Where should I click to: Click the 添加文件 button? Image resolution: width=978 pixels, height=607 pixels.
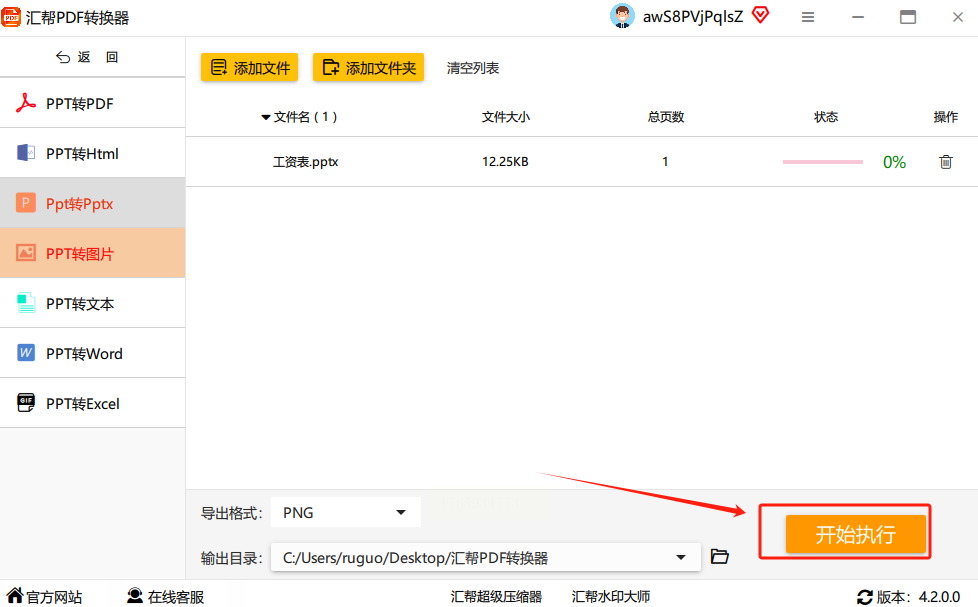click(249, 67)
